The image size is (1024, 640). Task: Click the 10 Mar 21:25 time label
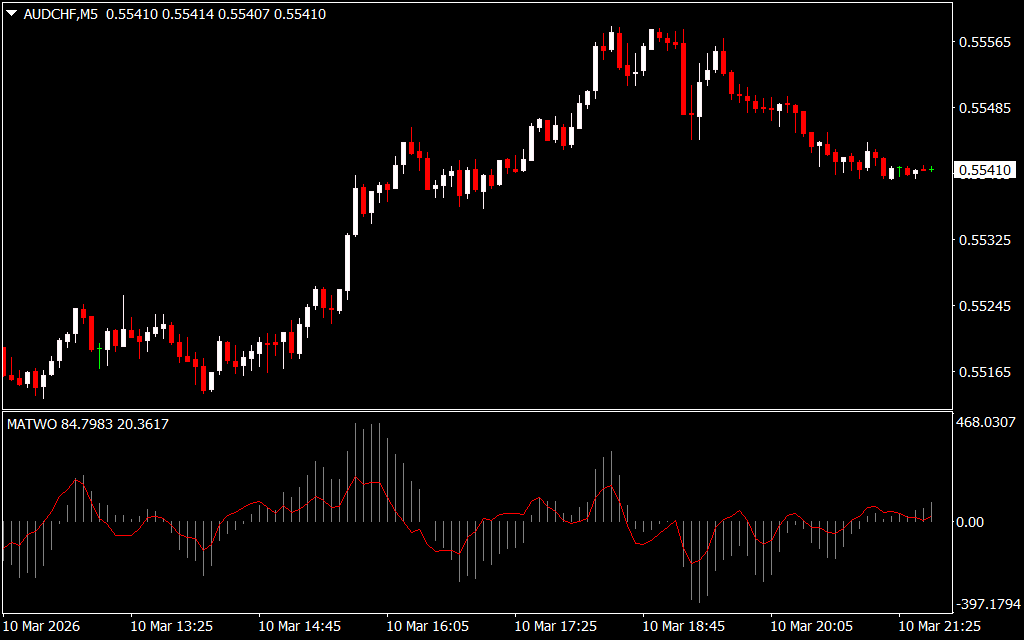click(x=939, y=626)
